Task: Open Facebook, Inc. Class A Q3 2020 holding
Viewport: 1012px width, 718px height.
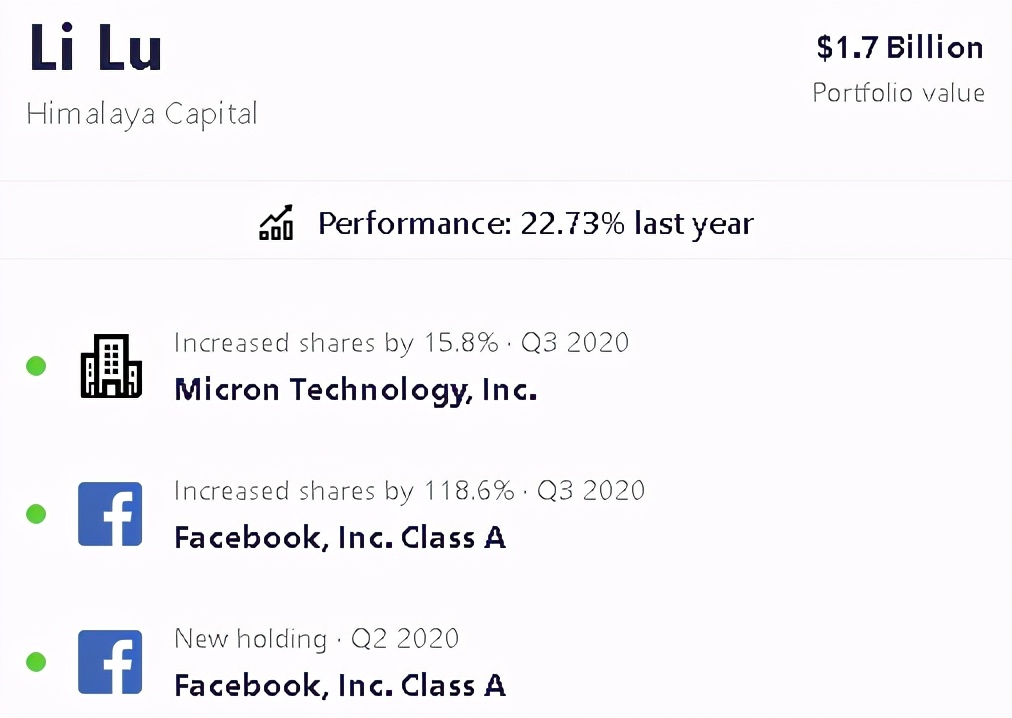Action: [340, 538]
